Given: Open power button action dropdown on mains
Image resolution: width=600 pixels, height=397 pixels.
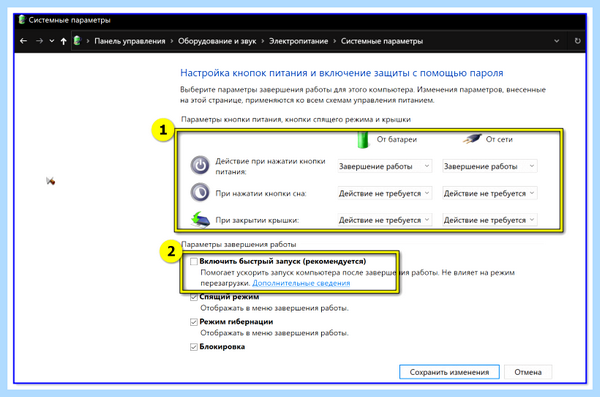Looking at the screenshot, I should pos(489,166).
